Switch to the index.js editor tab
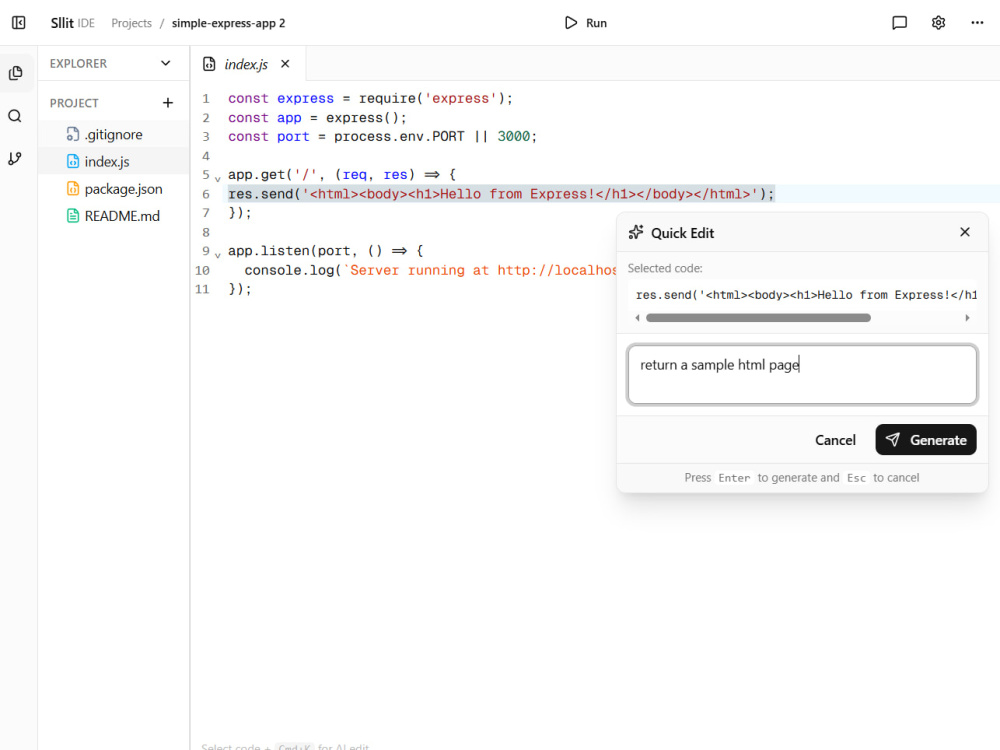The image size is (1000, 750). coord(246,64)
